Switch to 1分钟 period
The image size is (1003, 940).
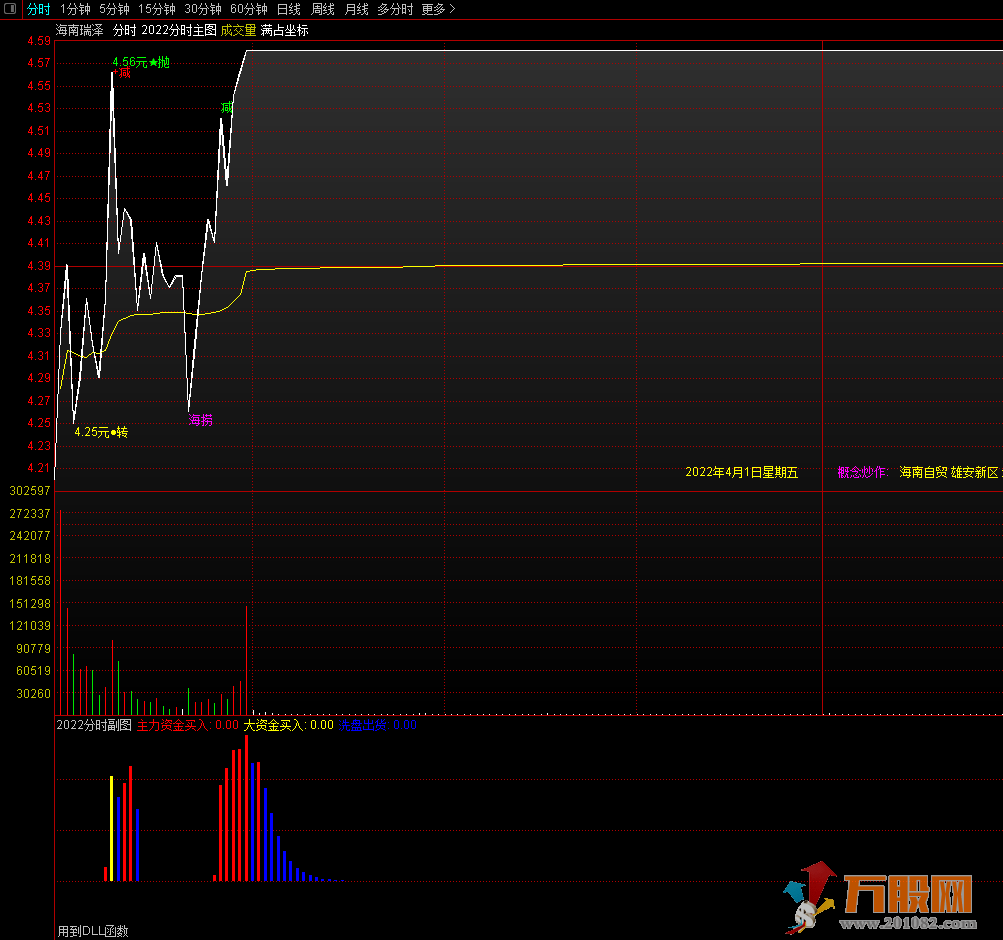[75, 9]
